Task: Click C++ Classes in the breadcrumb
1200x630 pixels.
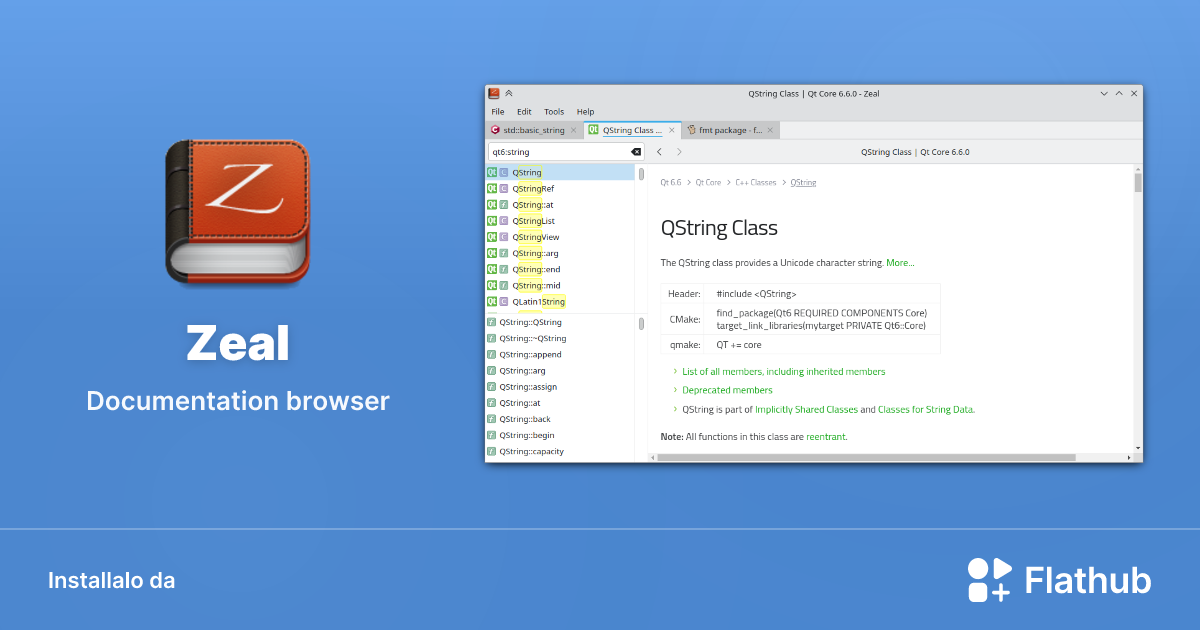Action: click(755, 183)
